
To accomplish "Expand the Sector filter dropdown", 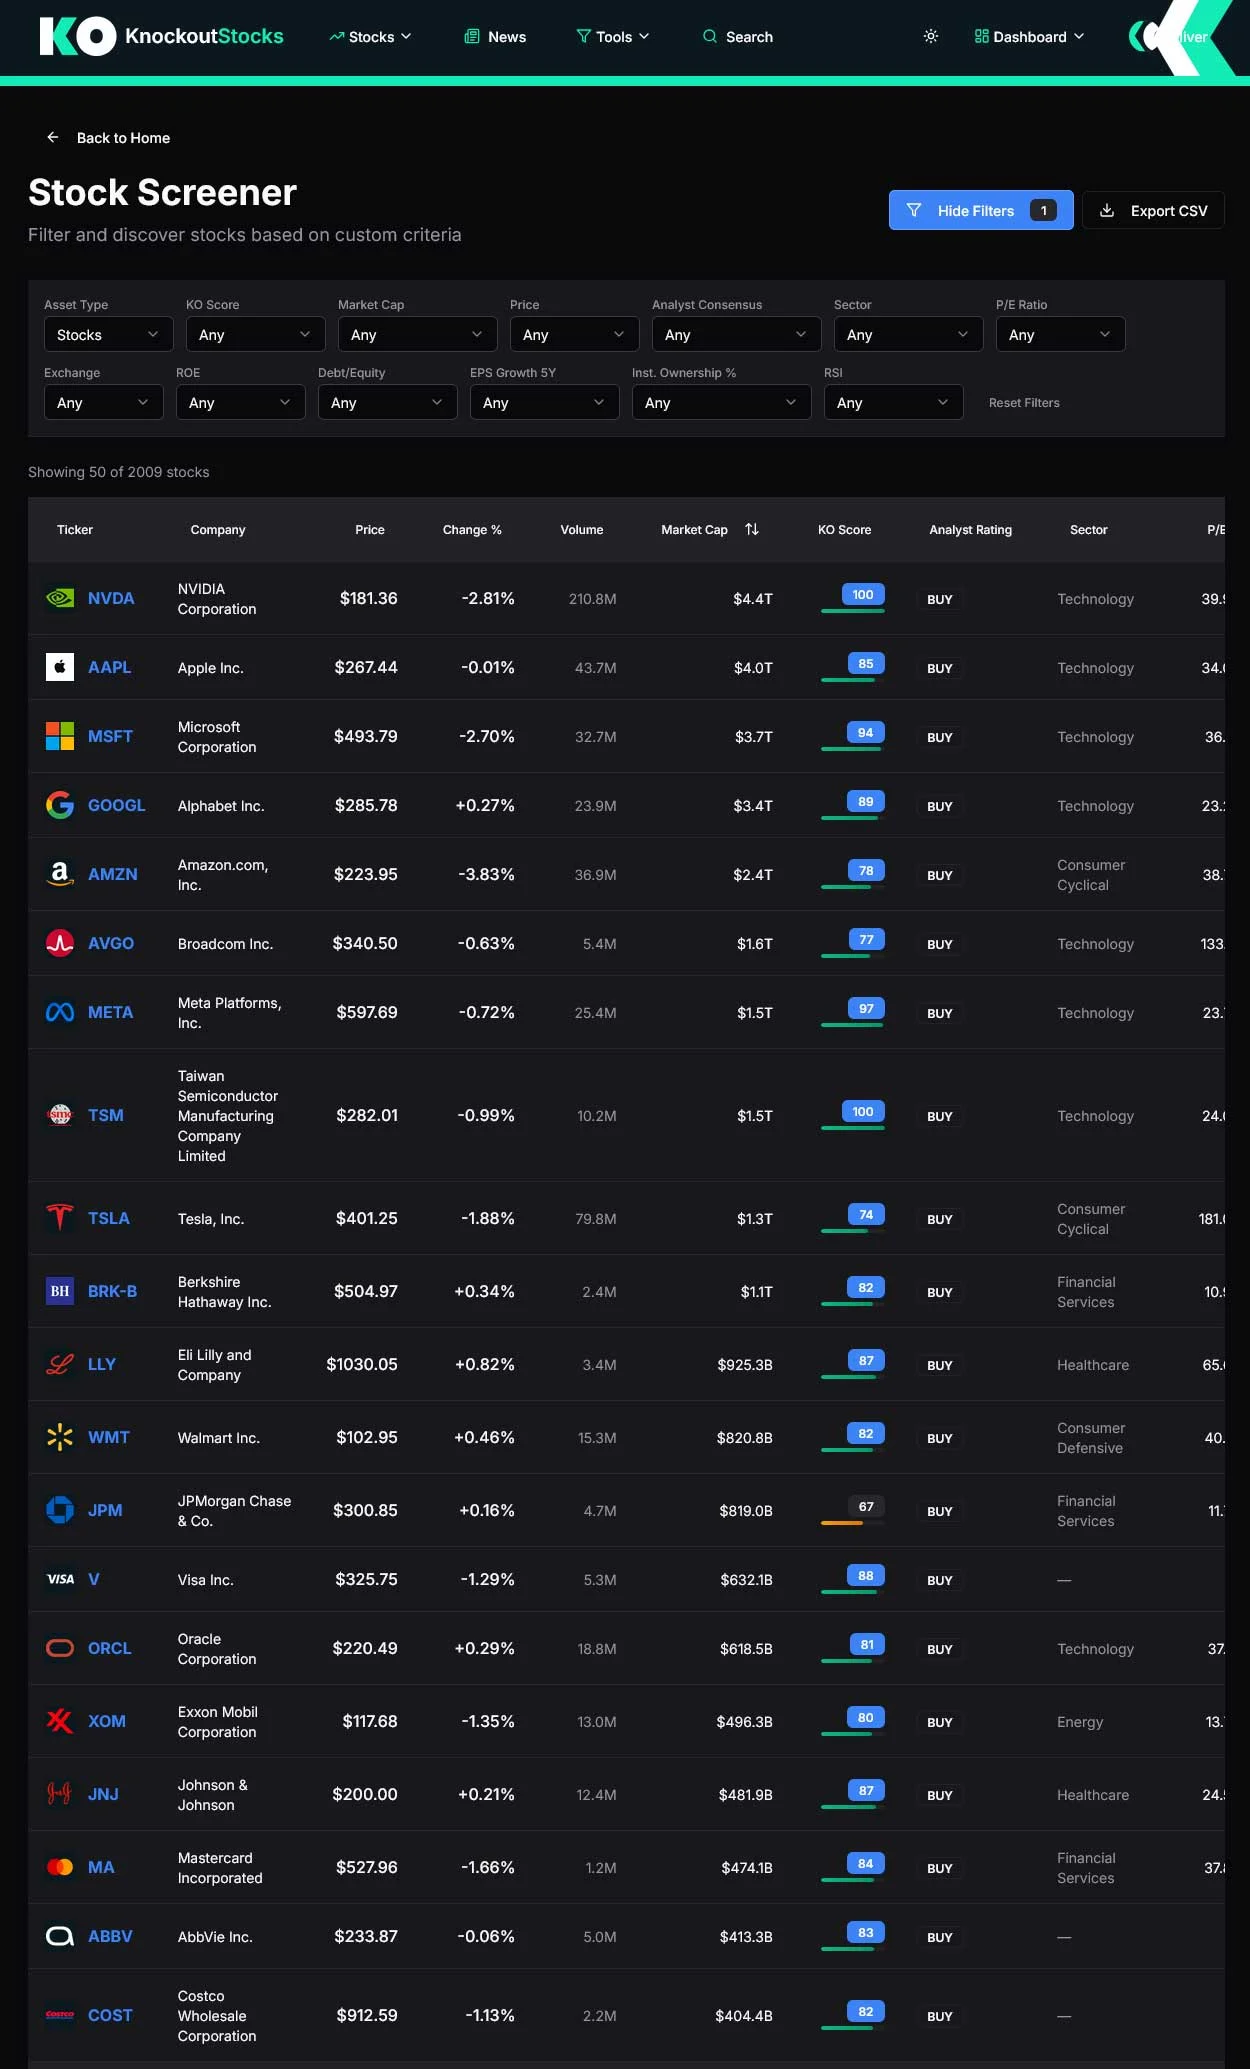I will pos(907,335).
